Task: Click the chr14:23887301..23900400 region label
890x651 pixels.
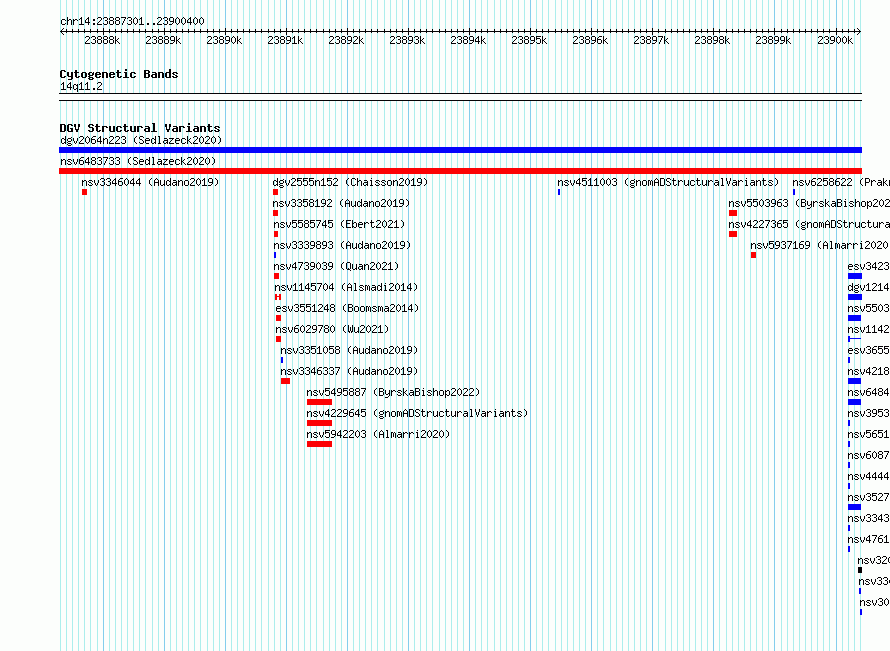Action: point(132,21)
